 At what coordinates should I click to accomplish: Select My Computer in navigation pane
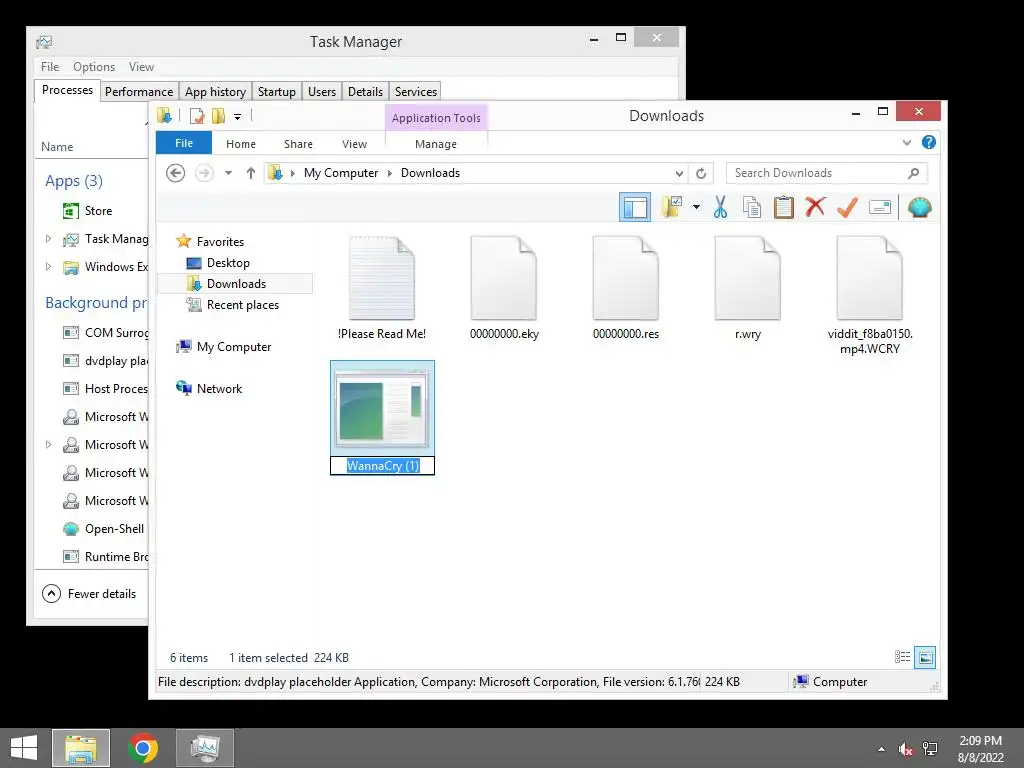234,347
